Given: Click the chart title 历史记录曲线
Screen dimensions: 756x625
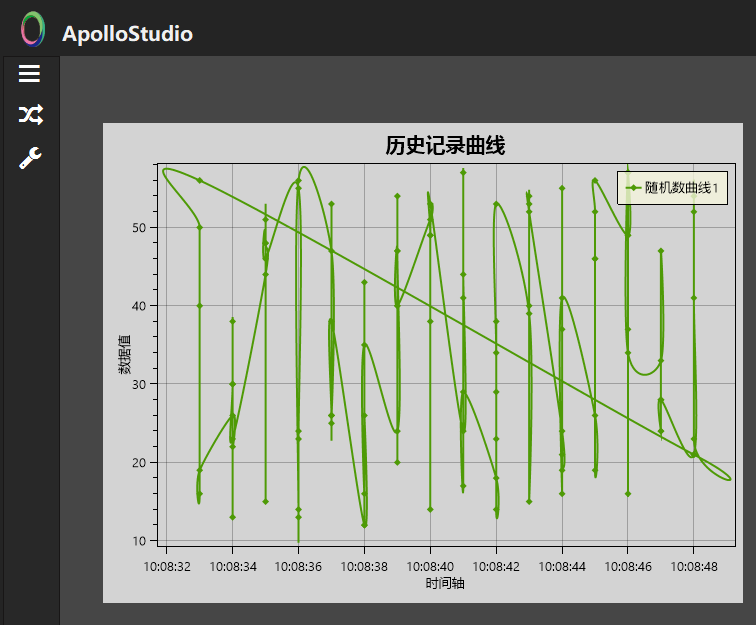Looking at the screenshot, I should 445,145.
